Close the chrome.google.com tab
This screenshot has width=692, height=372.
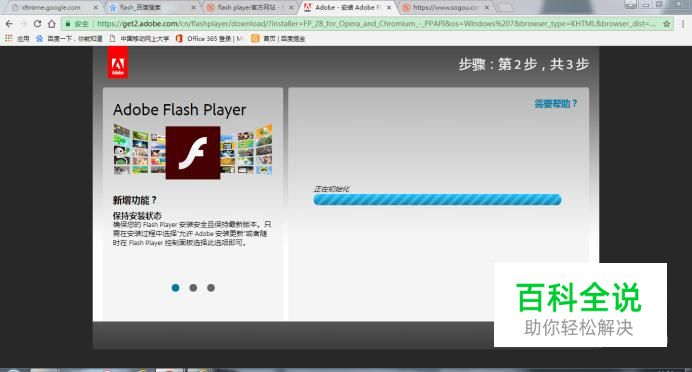pos(95,8)
